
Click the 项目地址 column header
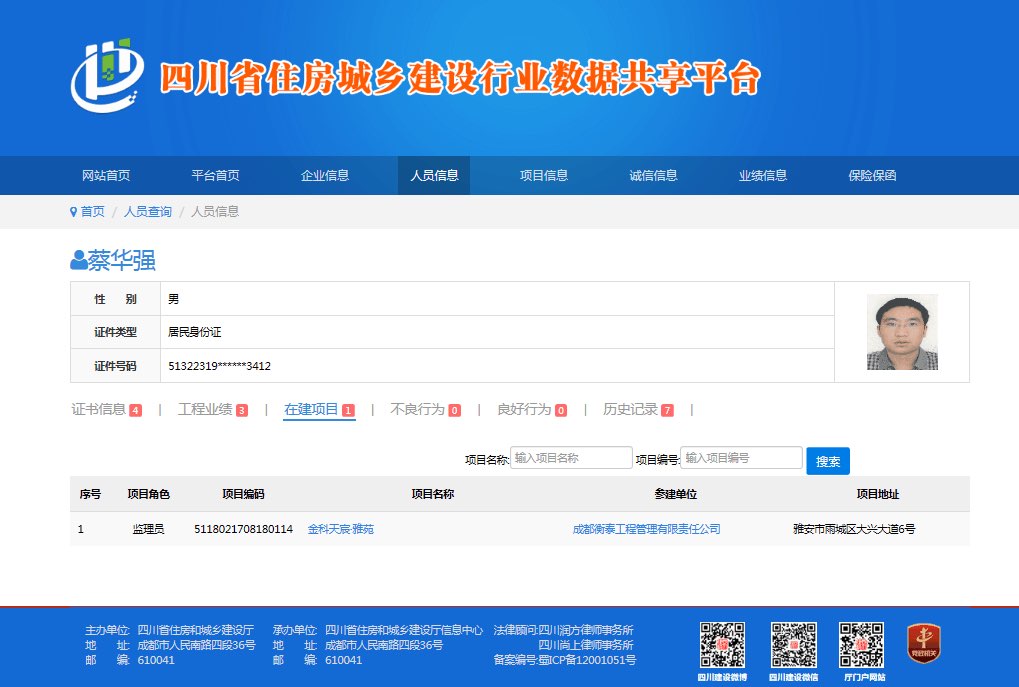[x=877, y=494]
